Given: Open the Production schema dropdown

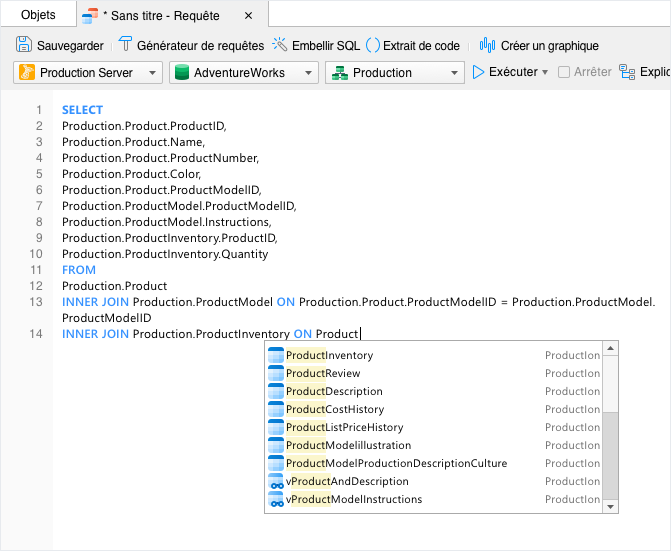Looking at the screenshot, I should click(x=395, y=72).
